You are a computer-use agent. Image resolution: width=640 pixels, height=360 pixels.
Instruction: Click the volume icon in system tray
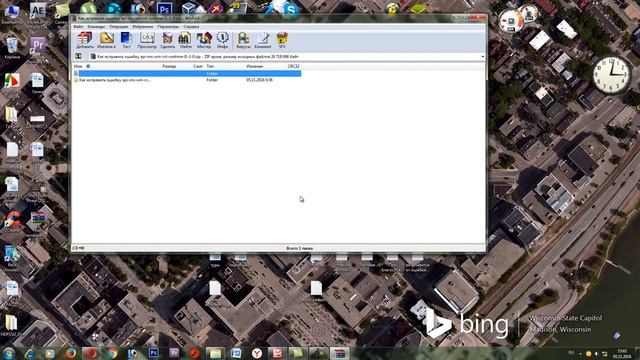click(x=596, y=353)
